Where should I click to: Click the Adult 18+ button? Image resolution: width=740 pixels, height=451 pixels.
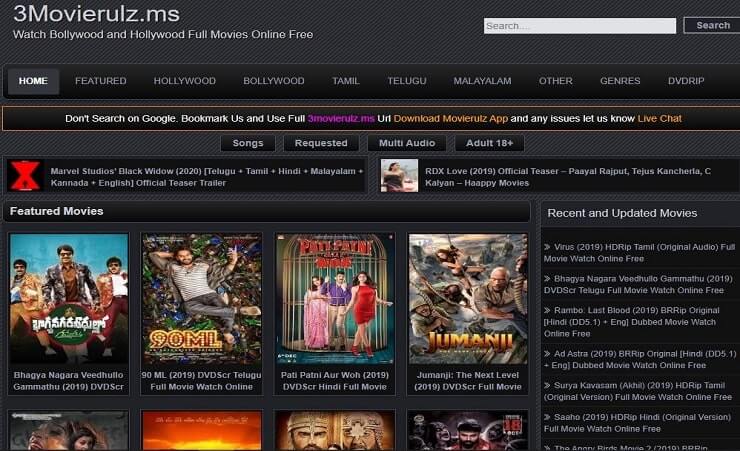(x=489, y=143)
